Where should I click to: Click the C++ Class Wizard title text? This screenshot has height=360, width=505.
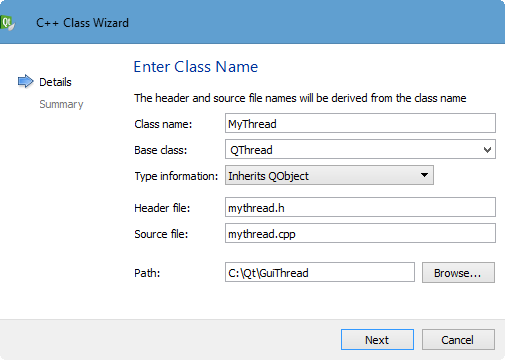(x=82, y=23)
